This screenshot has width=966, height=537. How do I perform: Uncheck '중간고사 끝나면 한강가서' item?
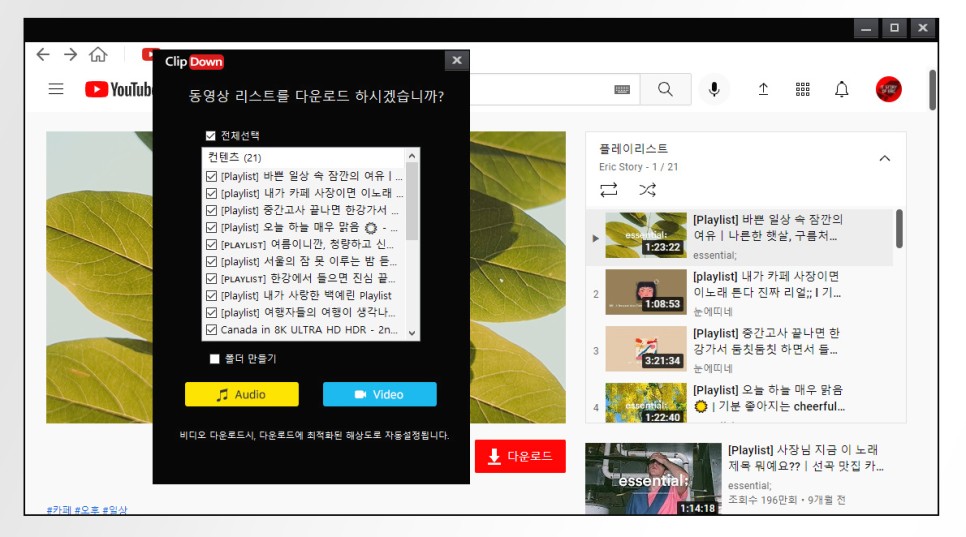pyautogui.click(x=211, y=211)
